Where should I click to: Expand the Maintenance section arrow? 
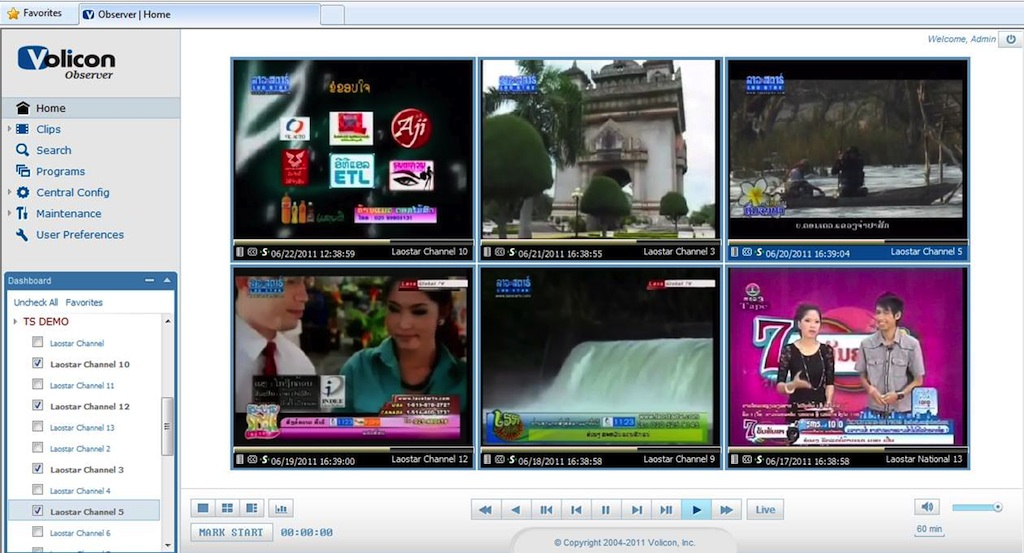pos(8,213)
